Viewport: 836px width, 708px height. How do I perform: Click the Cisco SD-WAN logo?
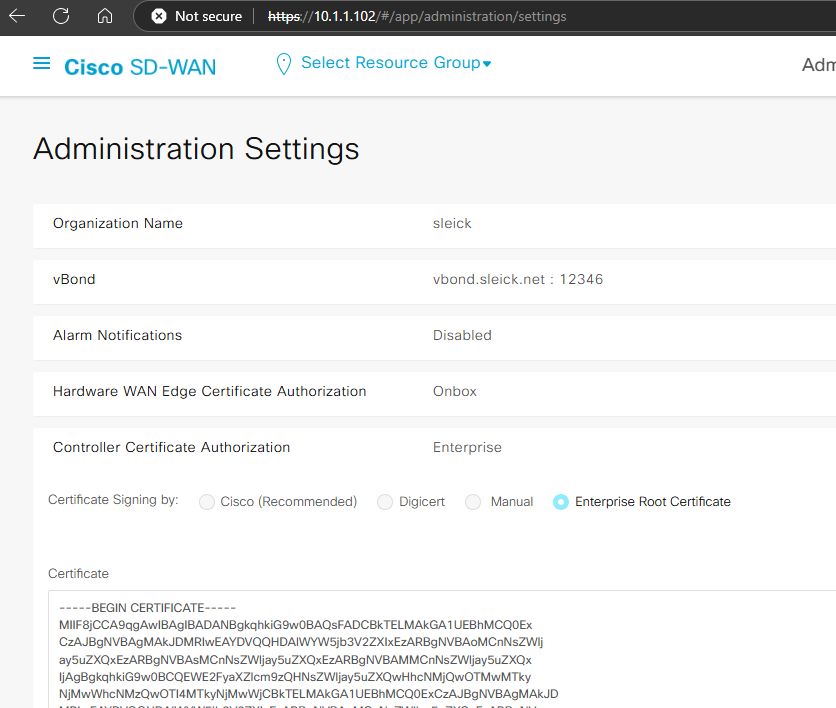pos(140,67)
